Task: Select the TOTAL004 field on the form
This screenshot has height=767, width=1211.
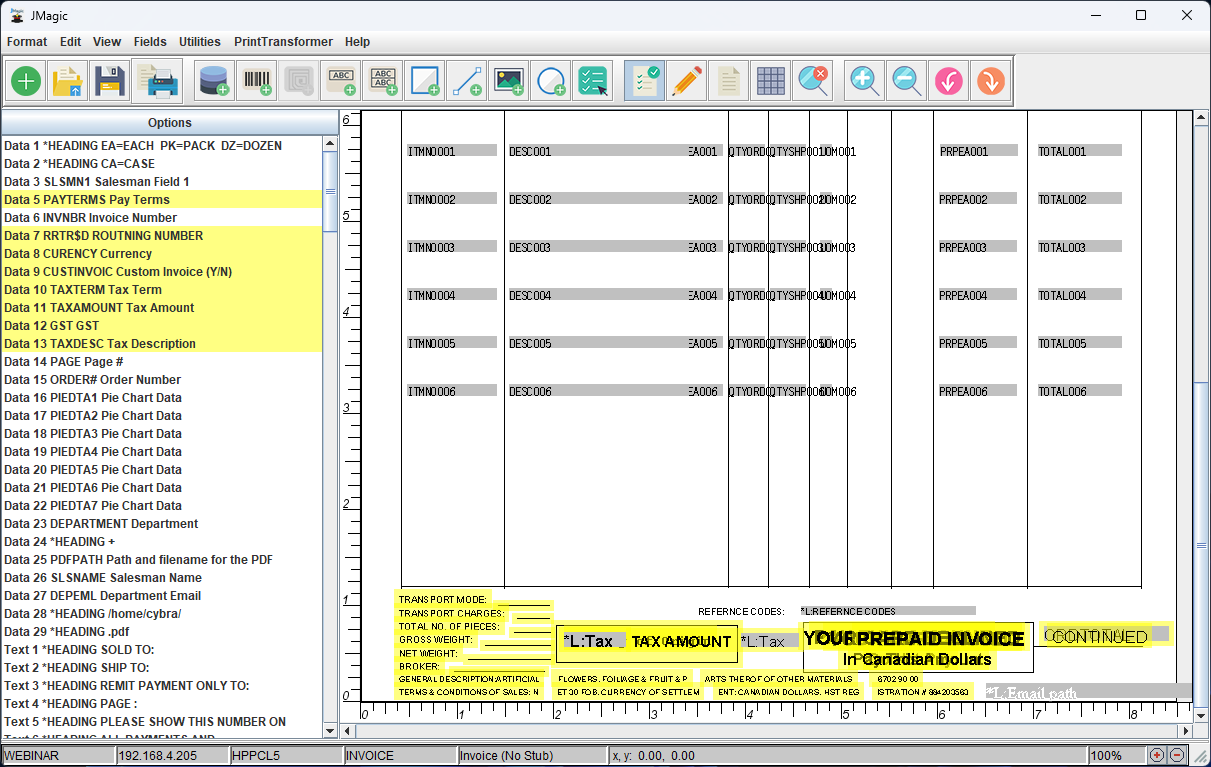Action: [x=1079, y=295]
